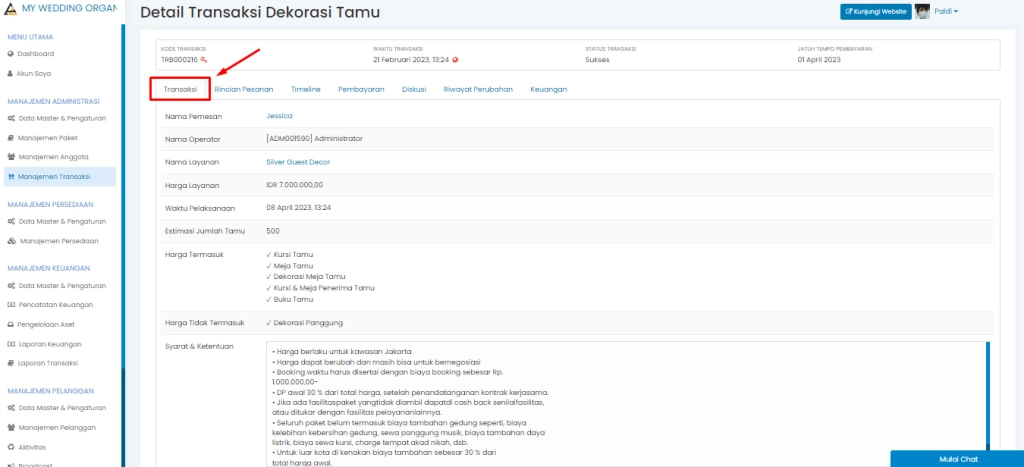Click the Dashboard icon in sidebar
This screenshot has height=467, width=1024.
tap(10, 54)
